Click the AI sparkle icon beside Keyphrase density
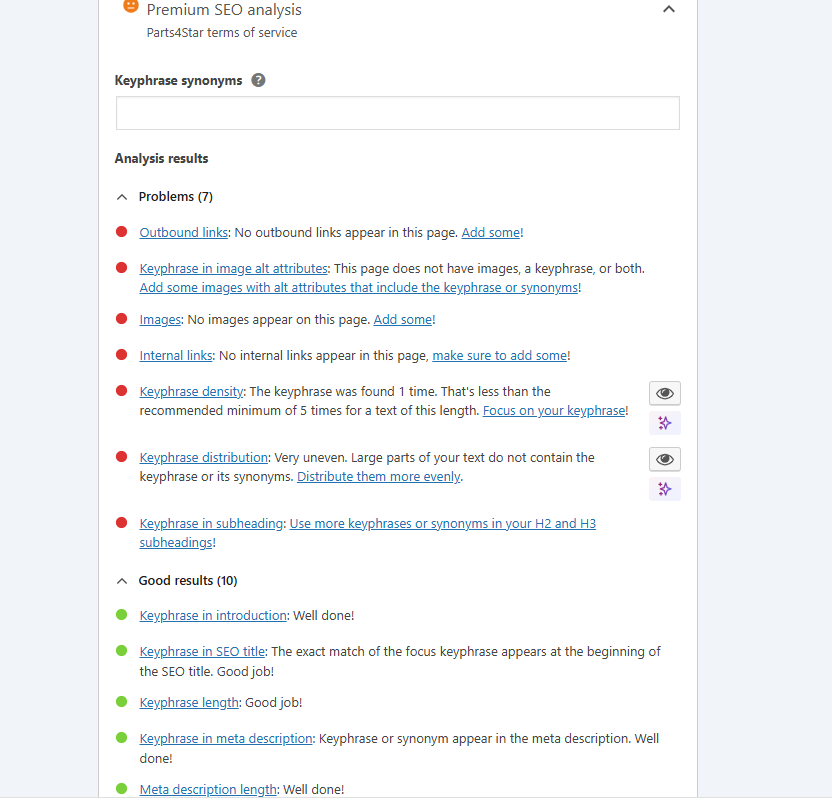 point(664,423)
